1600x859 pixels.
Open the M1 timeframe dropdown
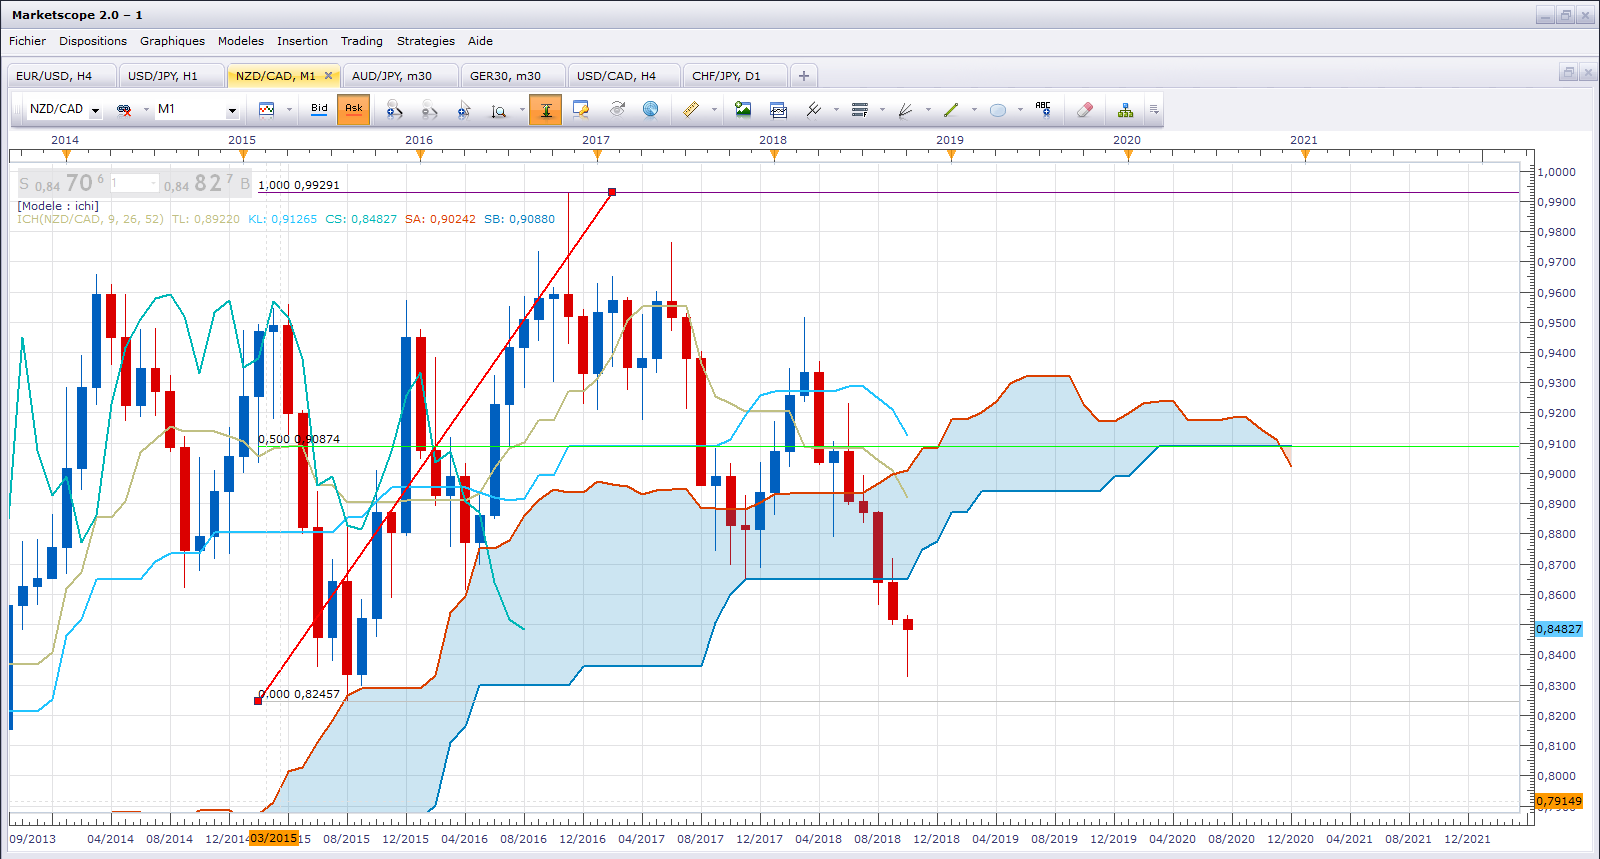[232, 110]
